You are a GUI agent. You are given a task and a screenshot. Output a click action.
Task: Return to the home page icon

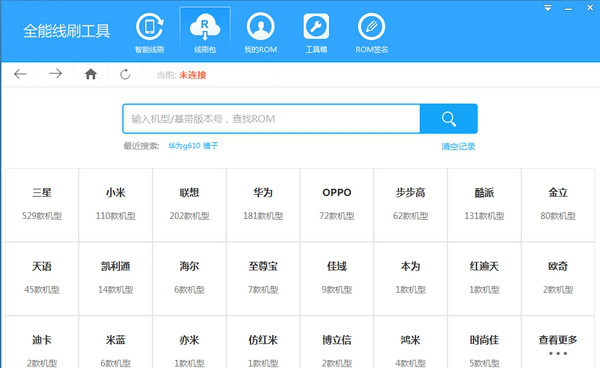[91, 74]
